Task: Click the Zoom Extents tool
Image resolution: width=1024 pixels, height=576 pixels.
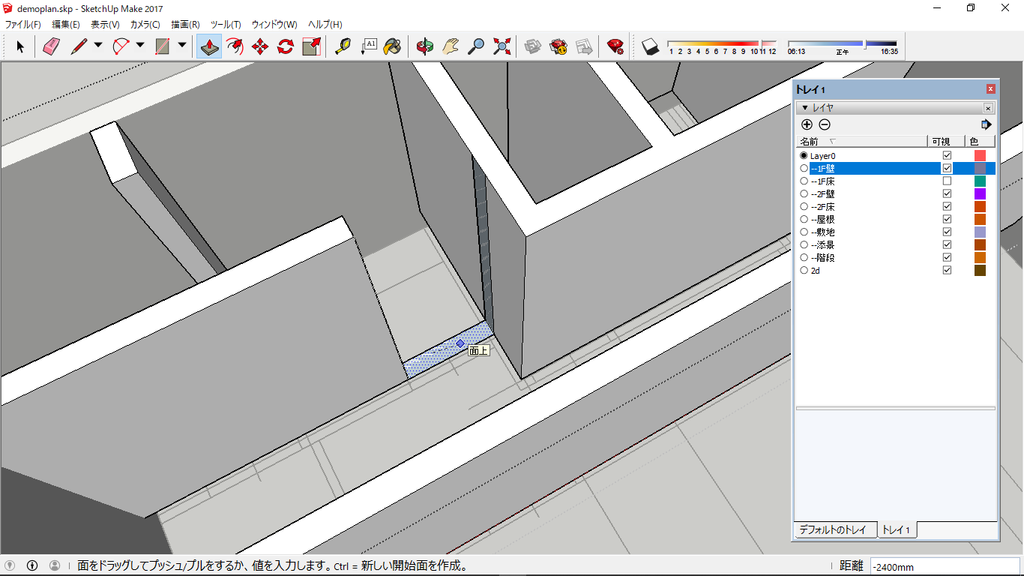Action: 502,46
